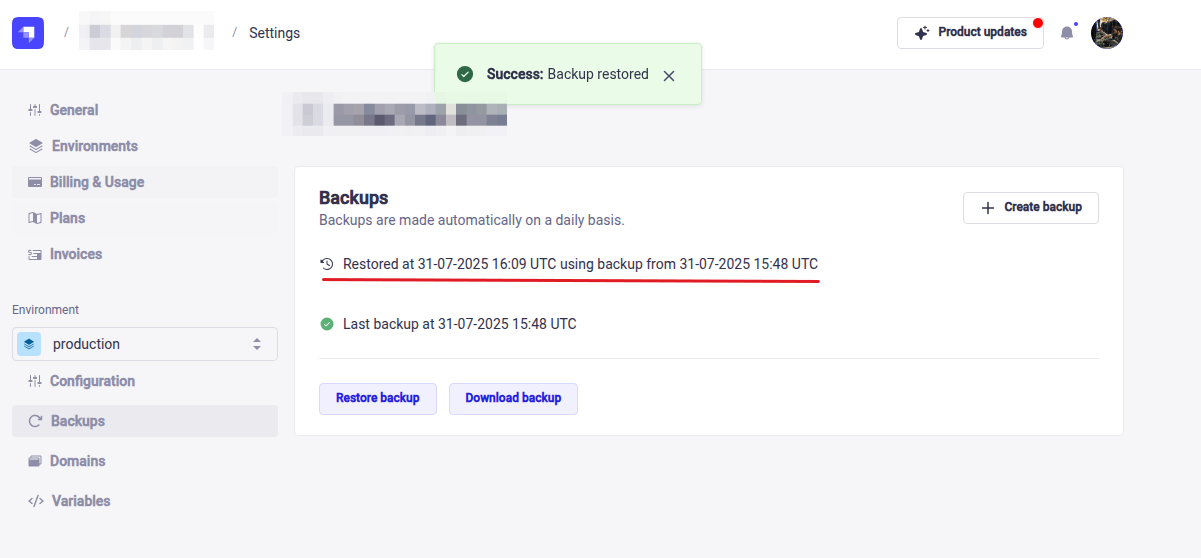Click Restore backup
This screenshot has height=558, width=1201.
377,398
